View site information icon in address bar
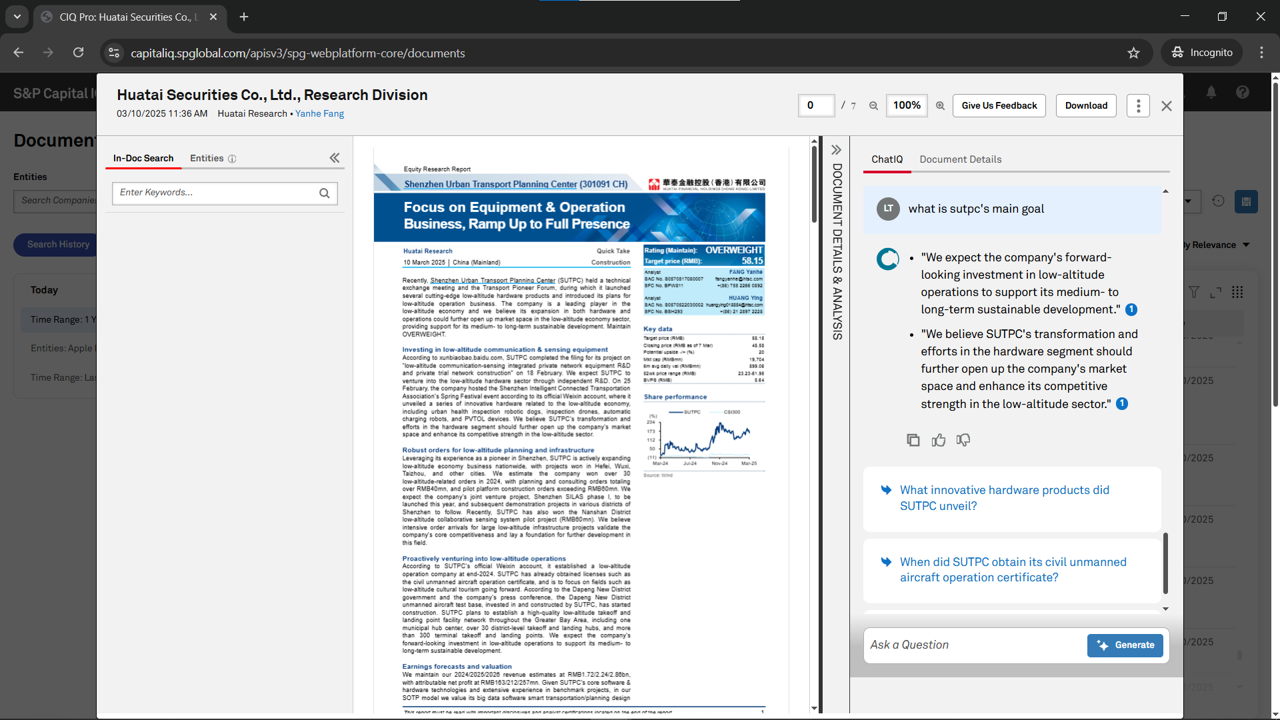Viewport: 1280px width, 720px height. coord(113,53)
